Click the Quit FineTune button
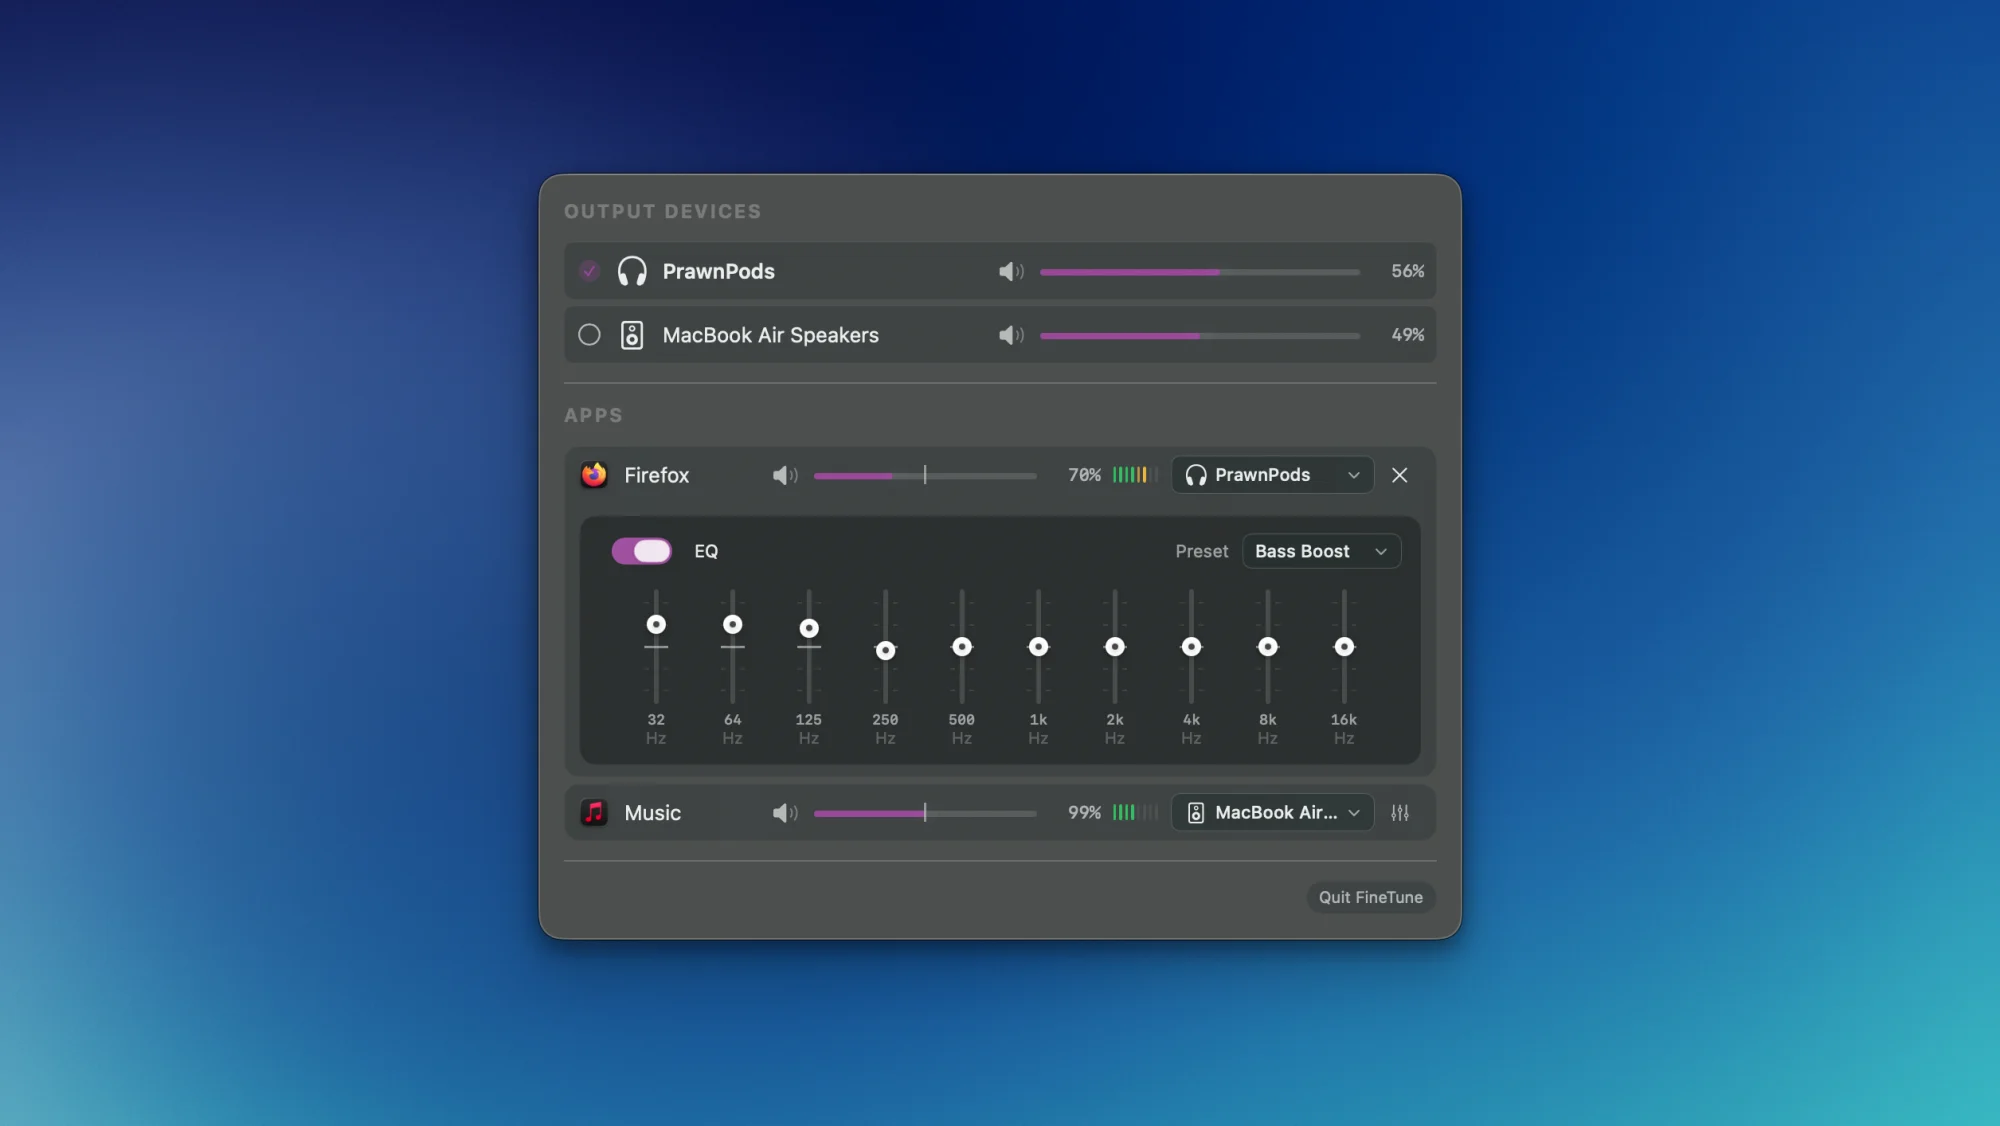 [x=1370, y=897]
